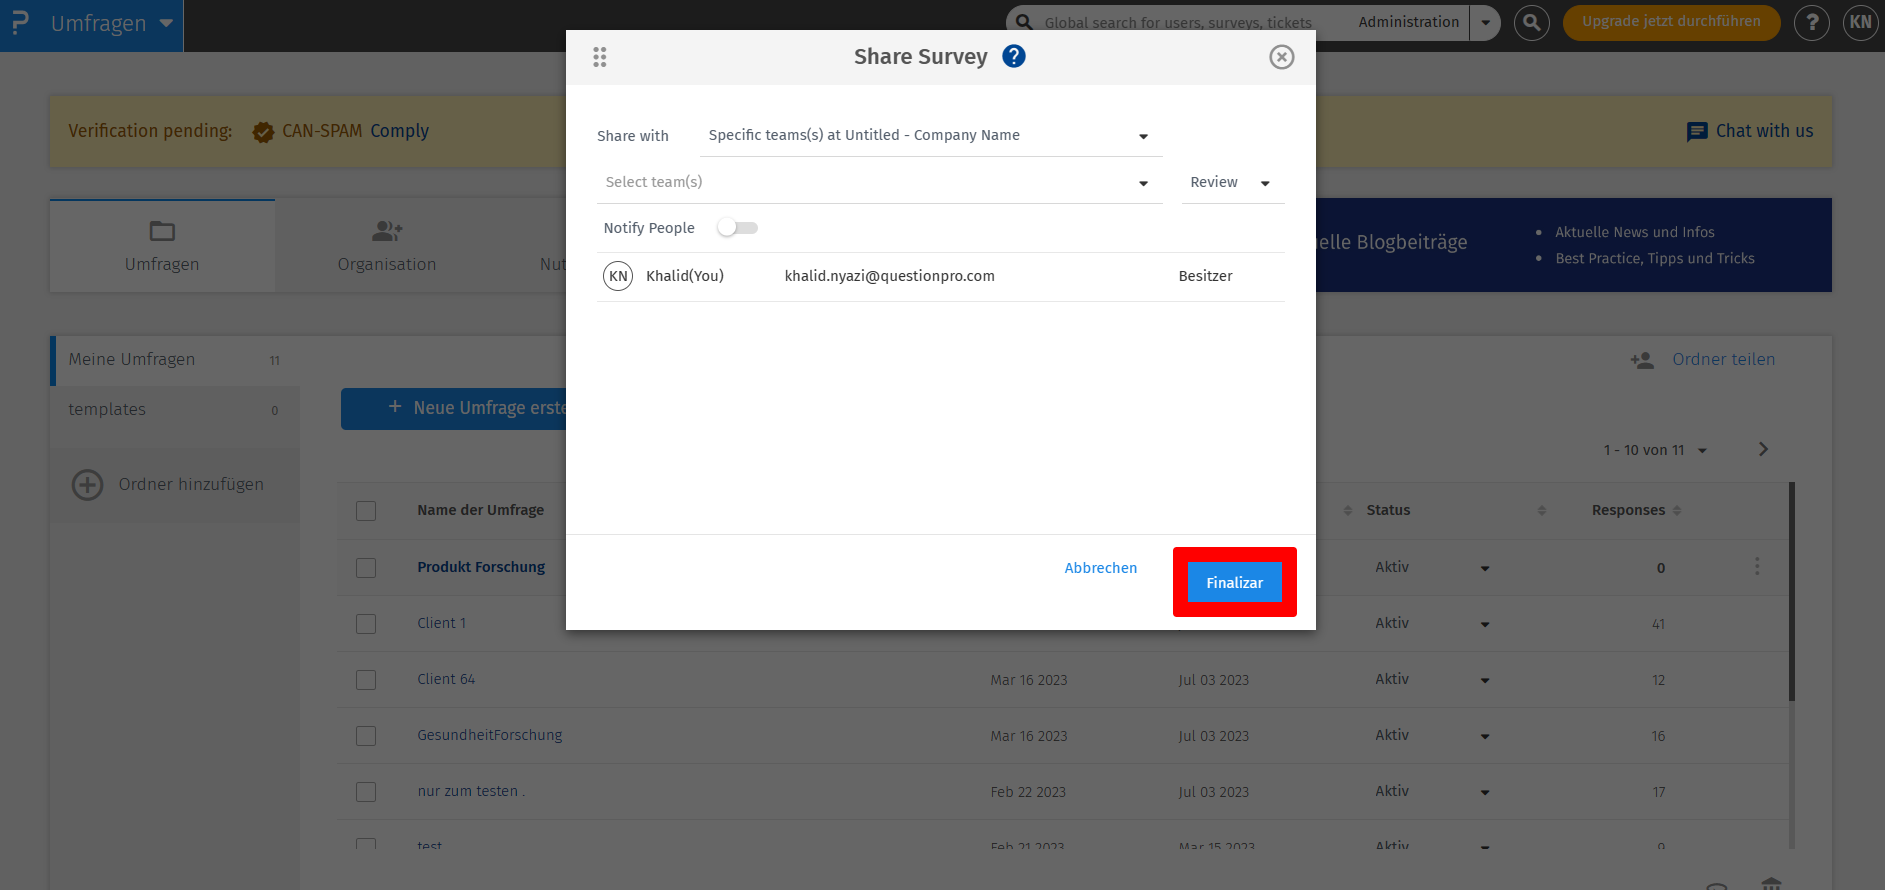Open the help question mark icon
Screen dimensions: 1885x890
click(x=1811, y=22)
